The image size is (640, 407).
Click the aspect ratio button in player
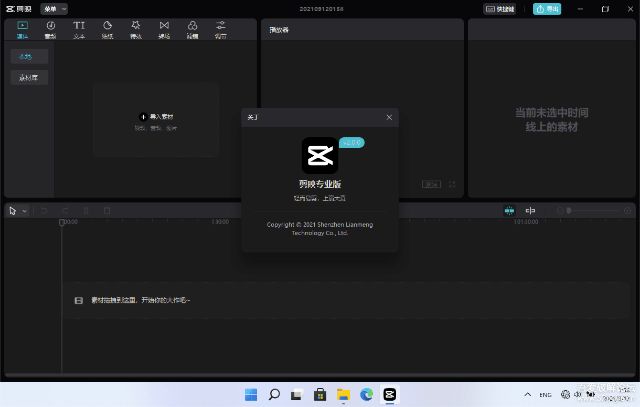(x=431, y=185)
